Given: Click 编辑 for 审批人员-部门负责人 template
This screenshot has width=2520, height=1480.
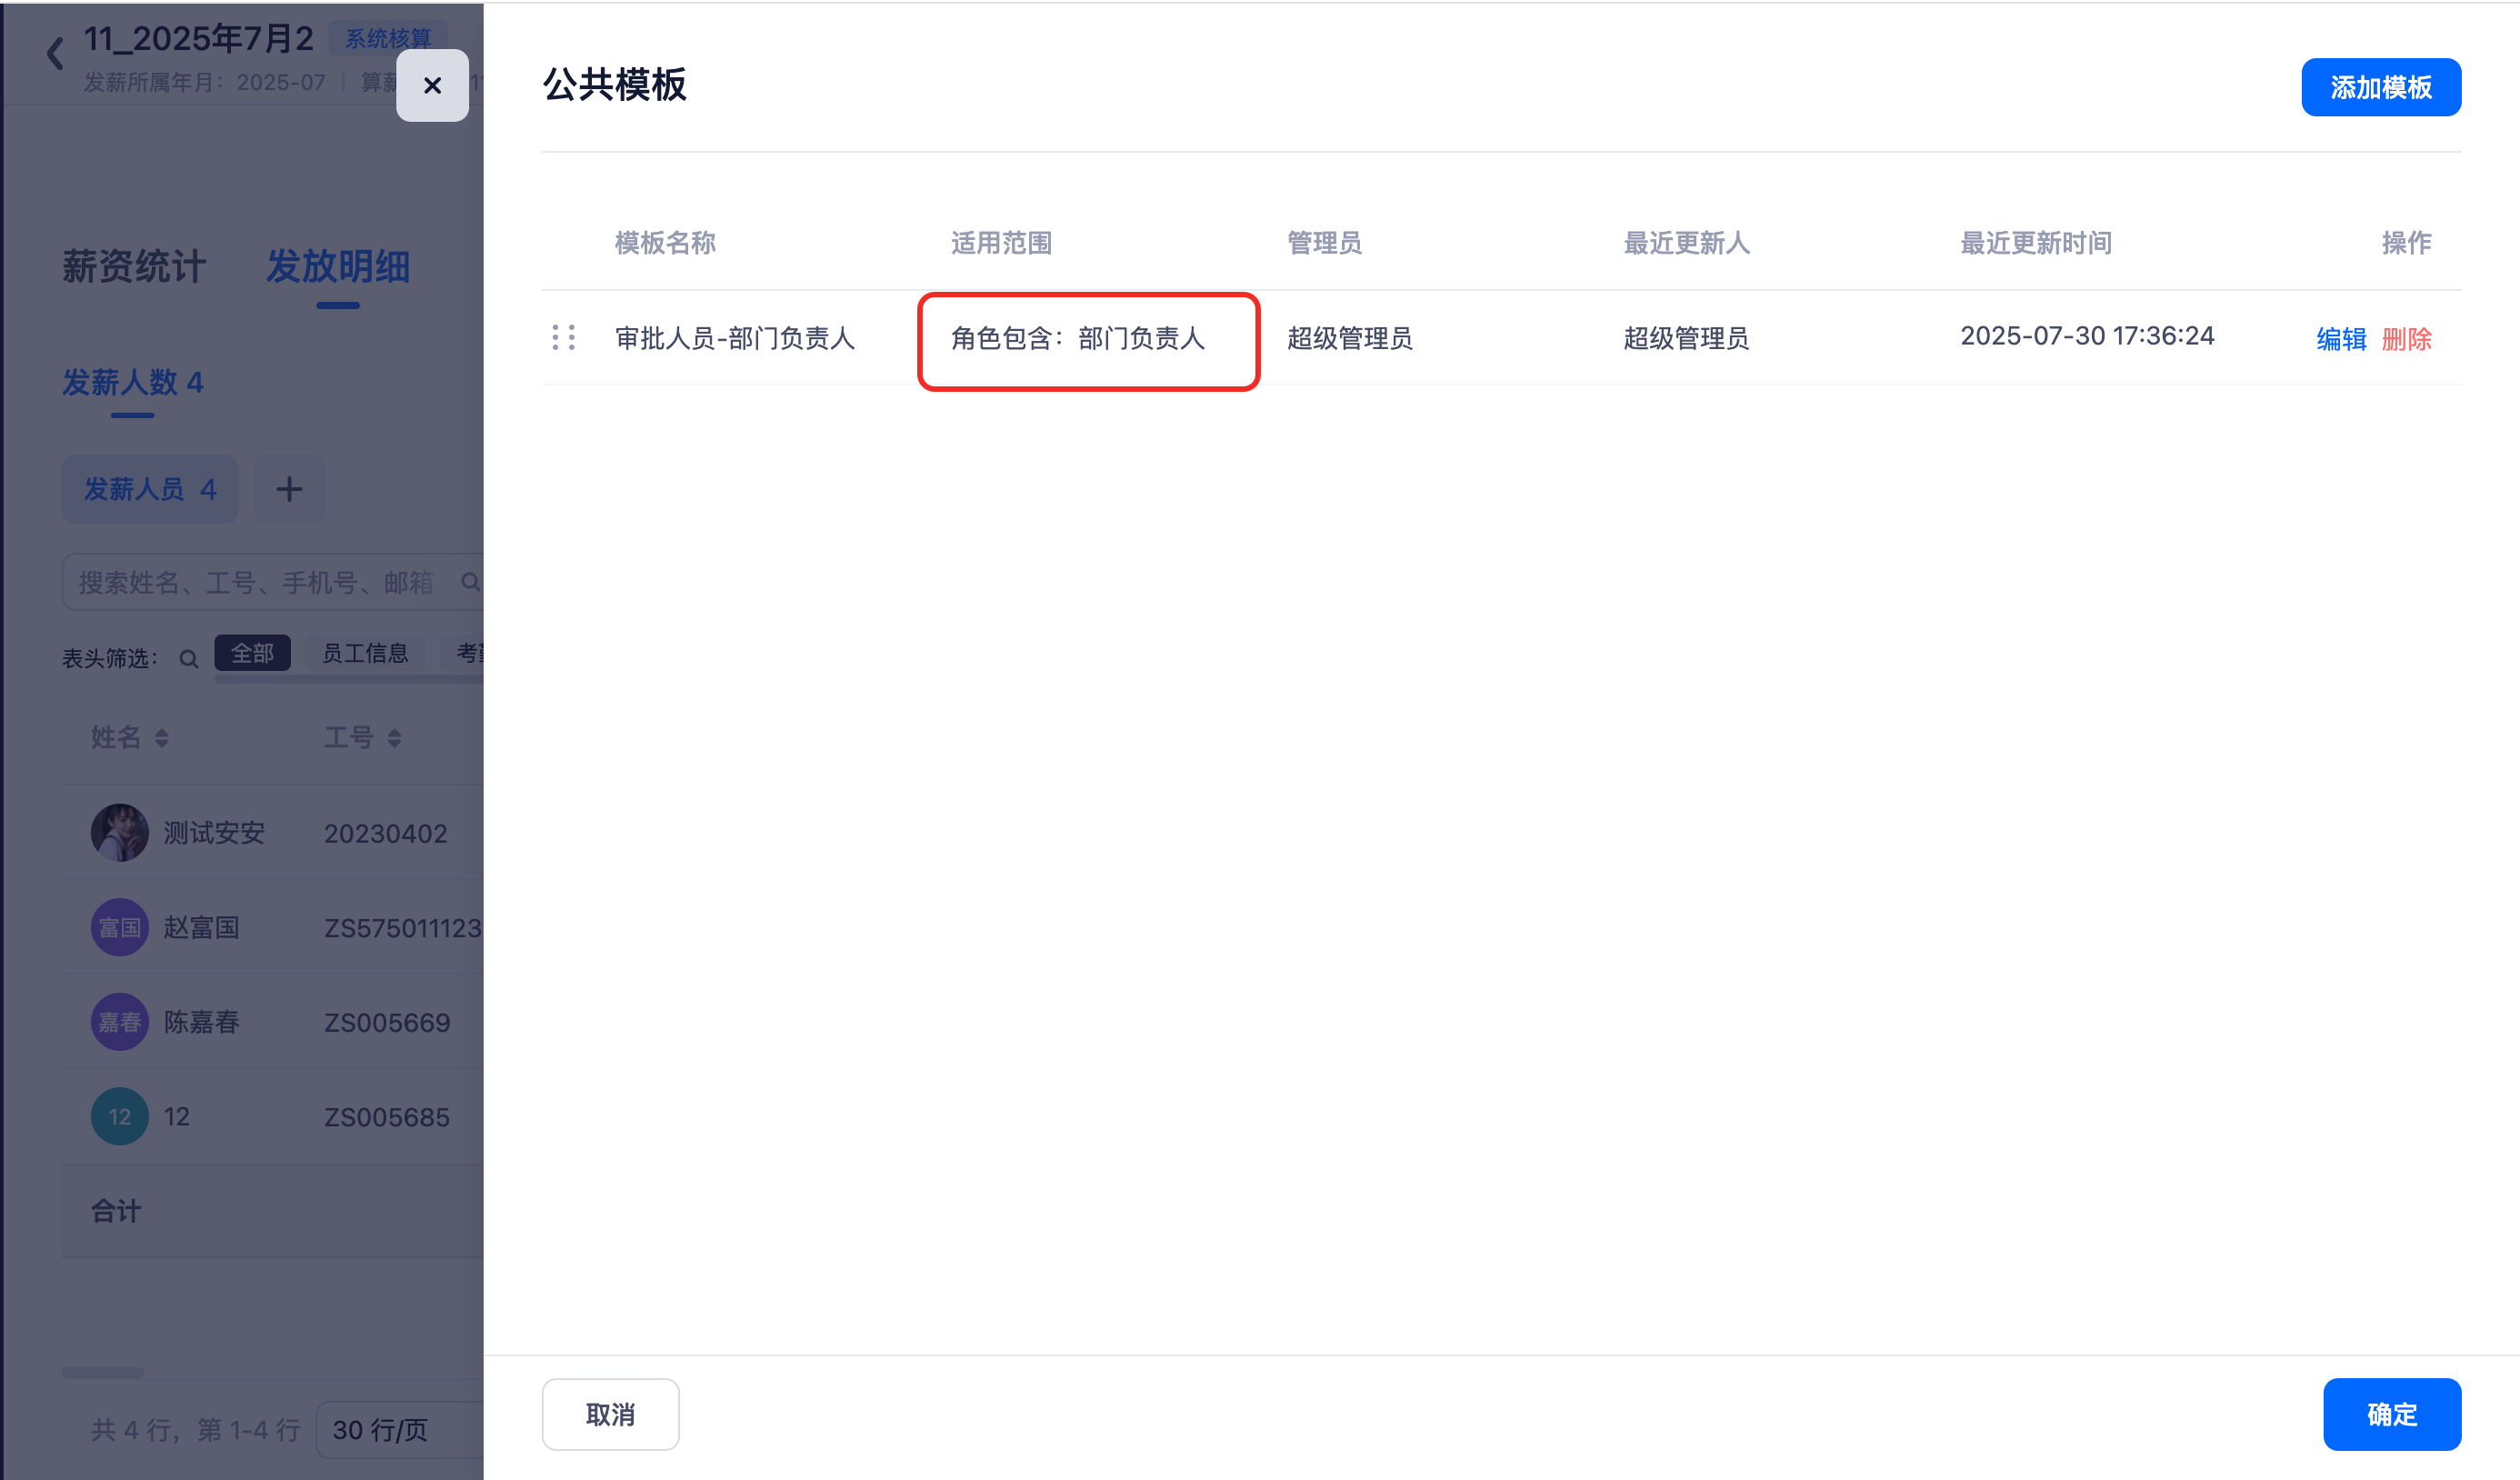Looking at the screenshot, I should pos(2340,339).
